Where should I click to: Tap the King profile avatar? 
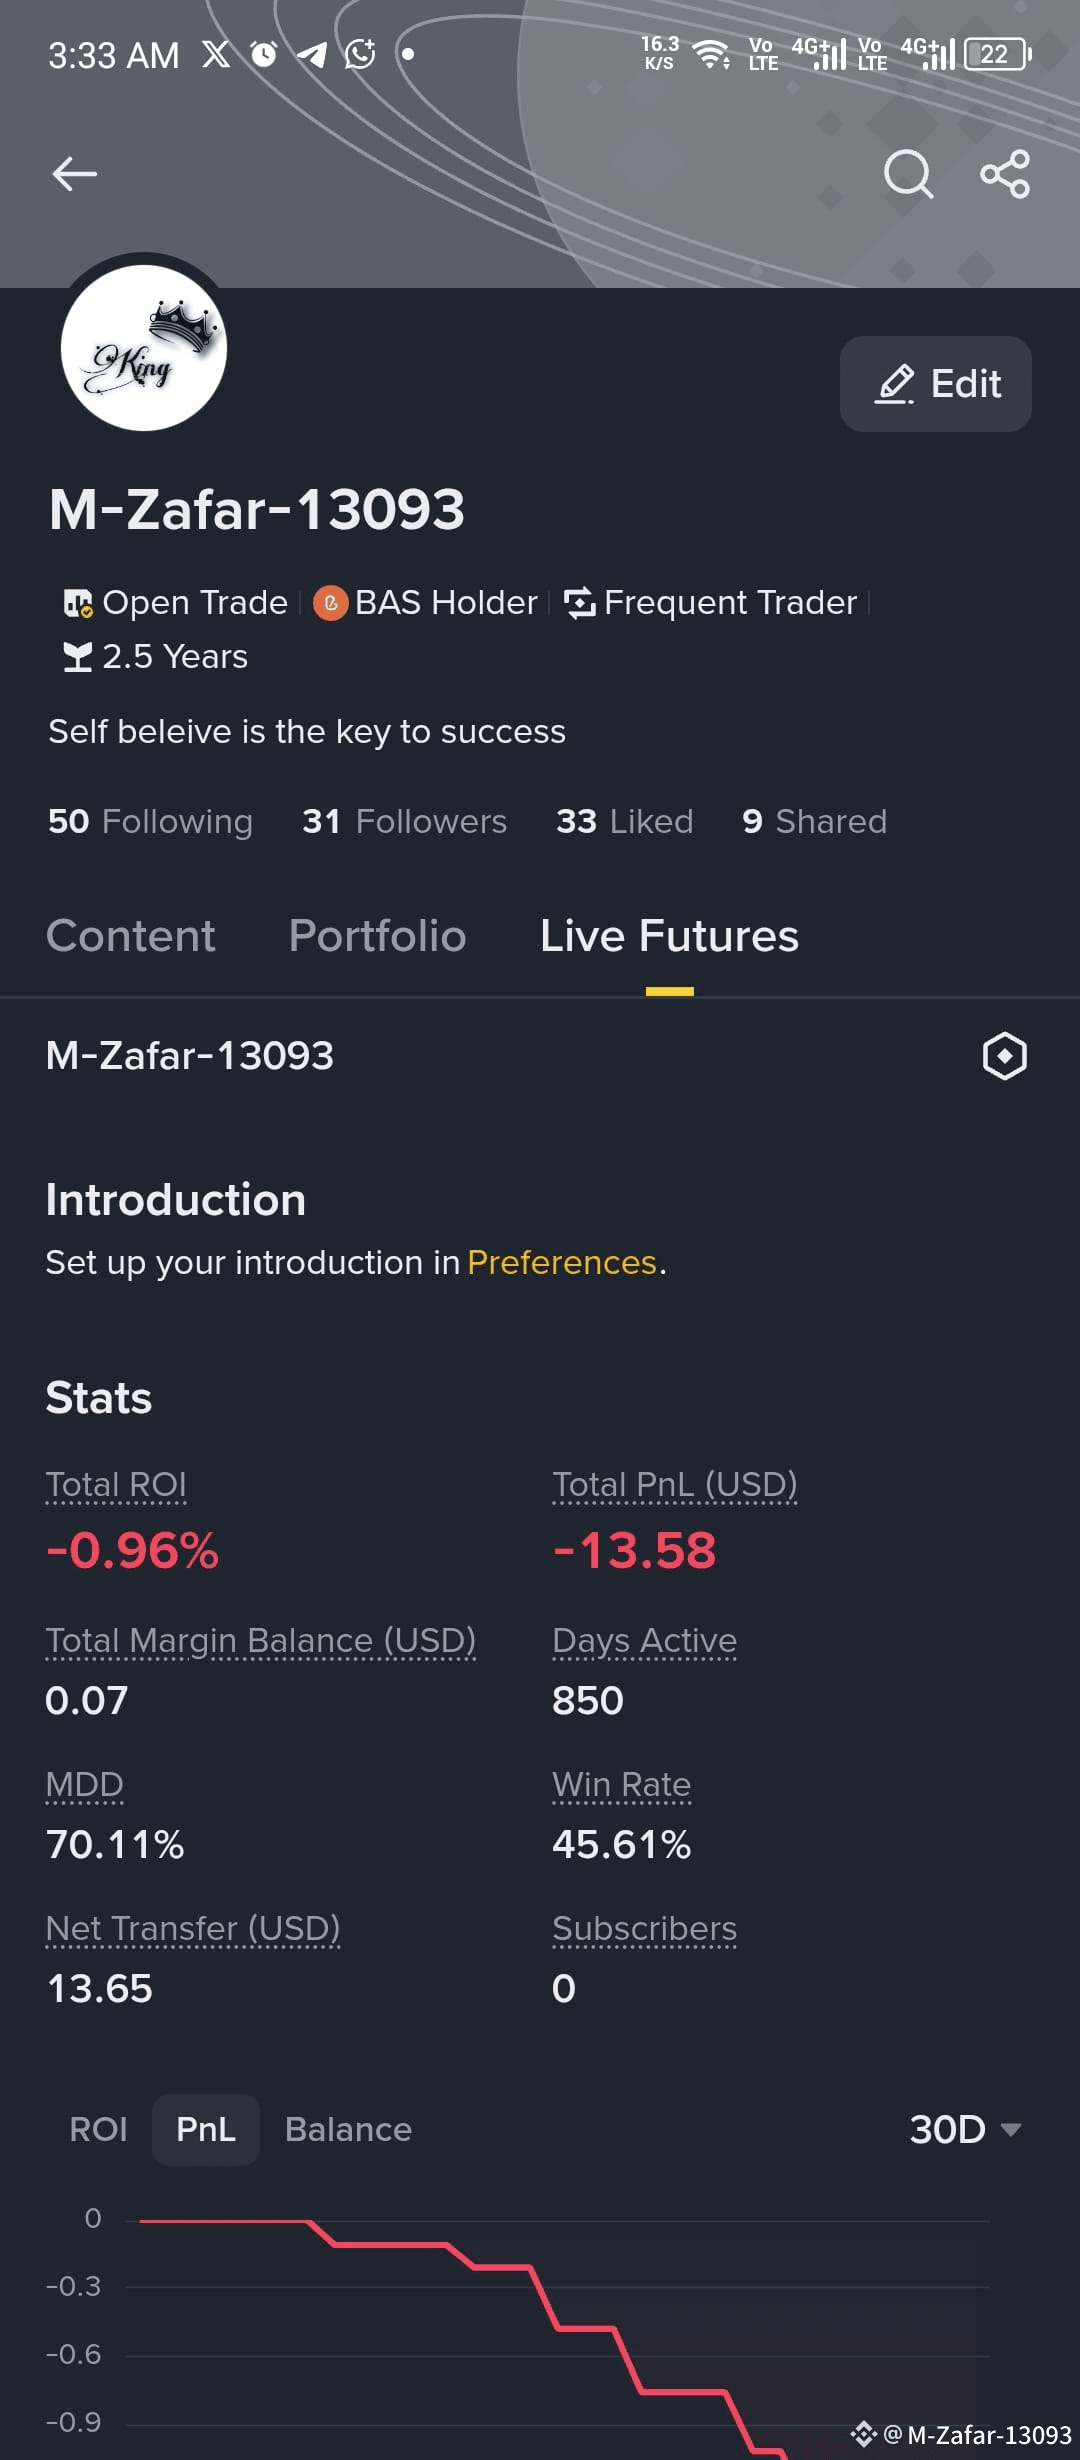pyautogui.click(x=144, y=347)
